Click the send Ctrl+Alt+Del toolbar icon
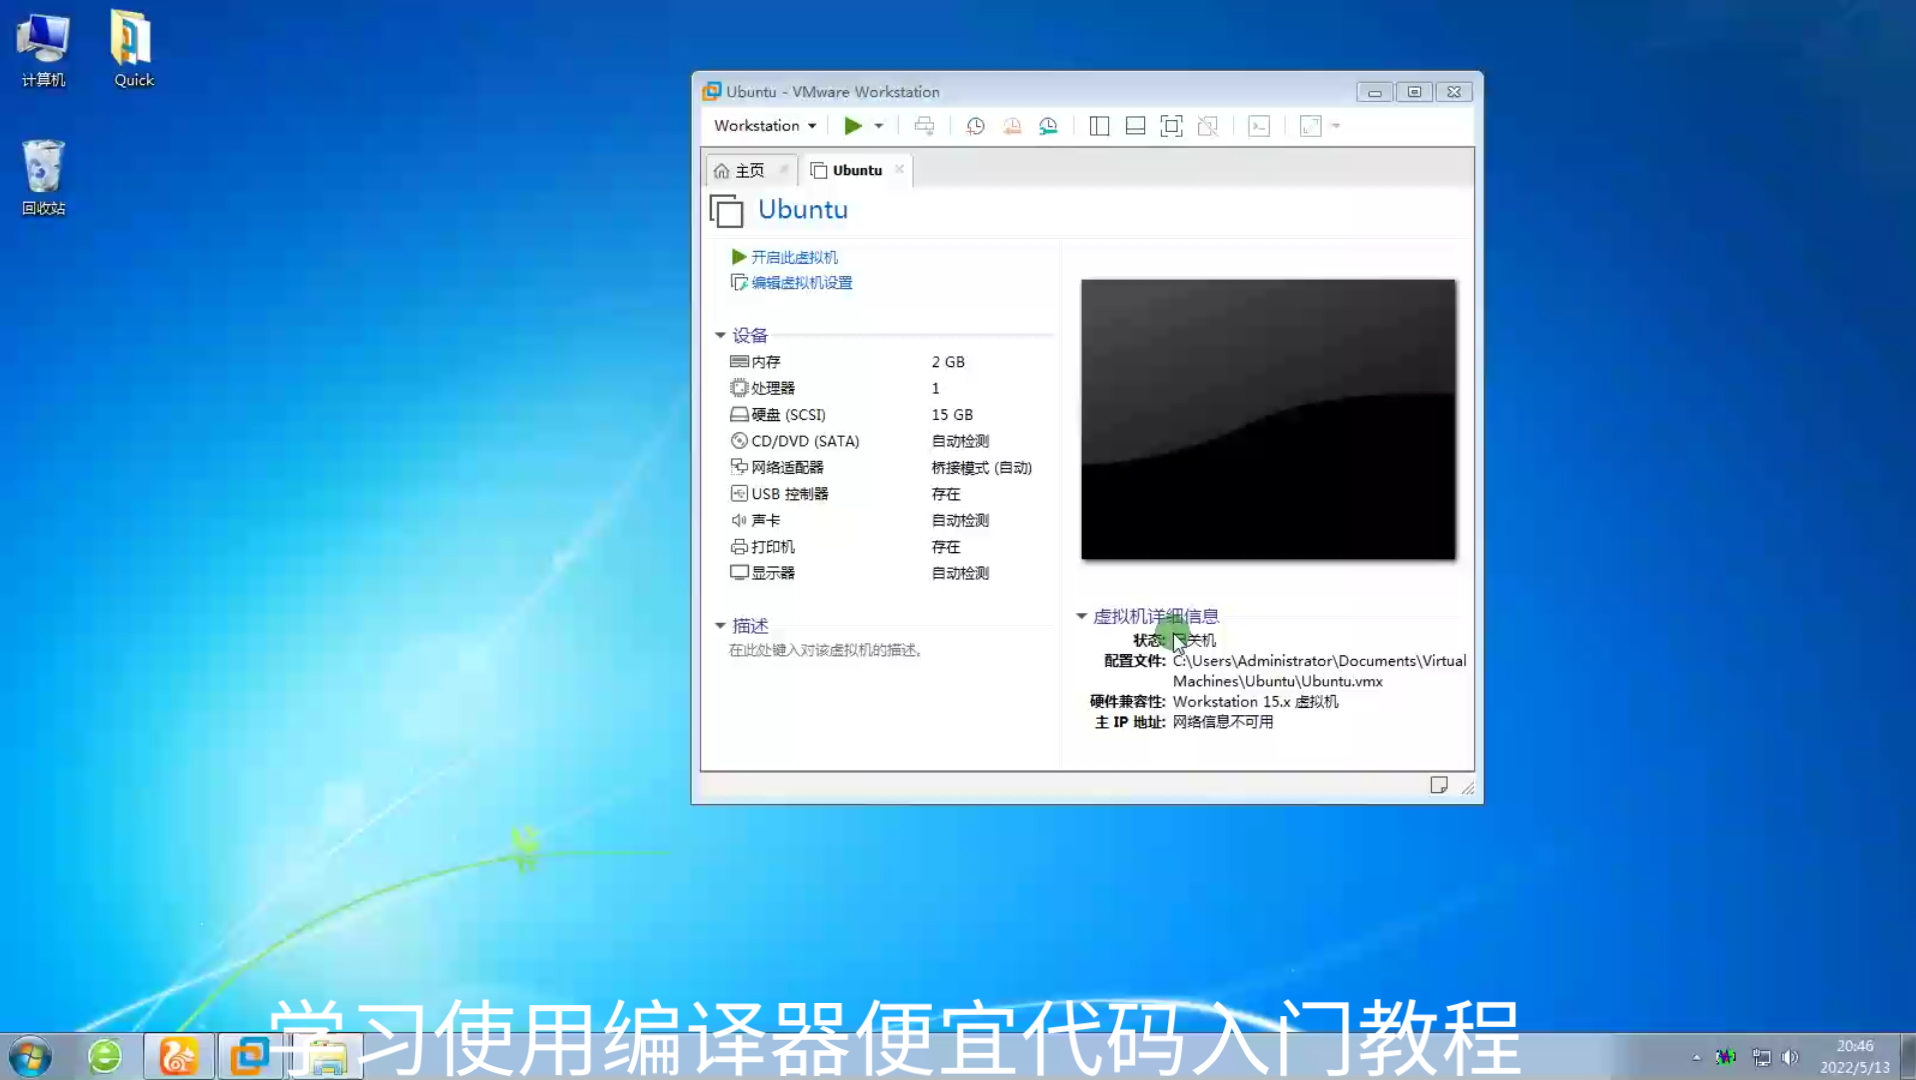This screenshot has height=1080, width=1916. point(924,126)
